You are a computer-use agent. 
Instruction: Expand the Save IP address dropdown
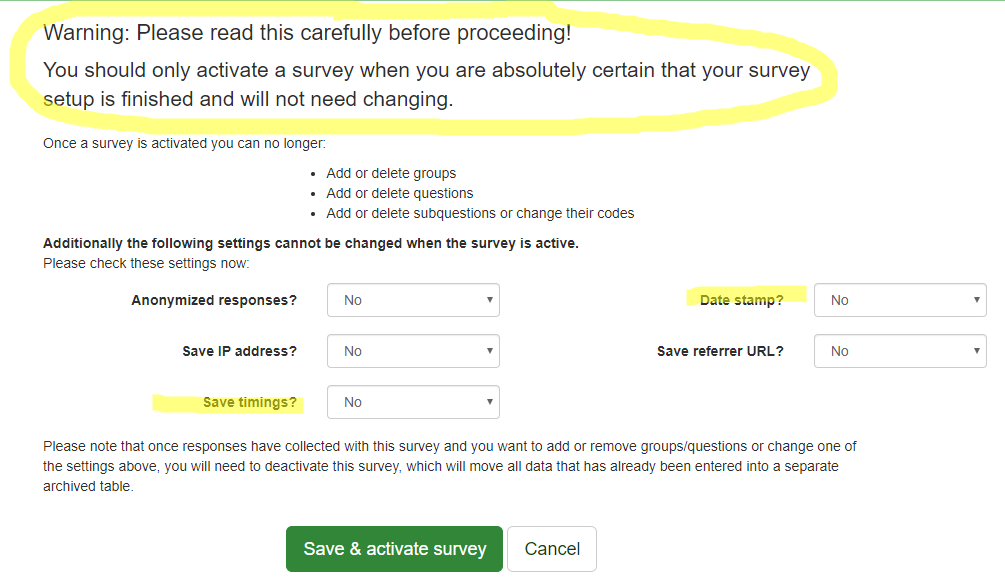tap(413, 351)
